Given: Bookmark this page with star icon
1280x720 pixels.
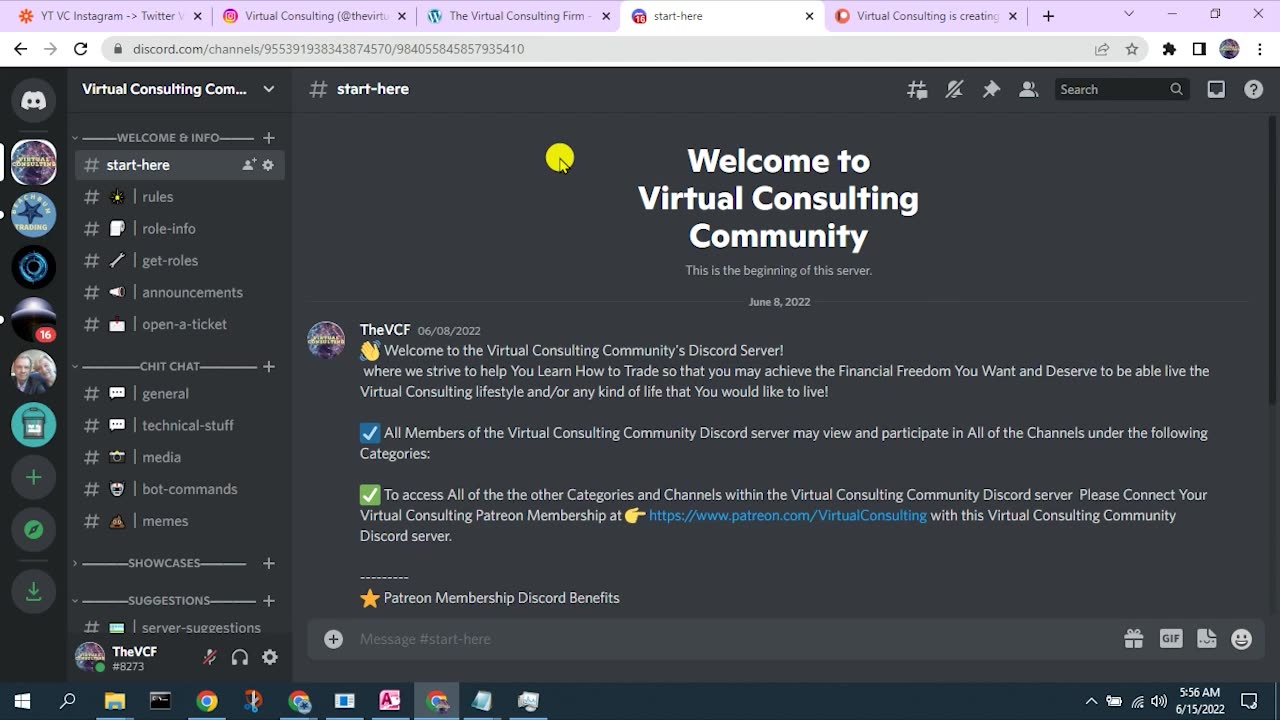Looking at the screenshot, I should point(1132,49).
